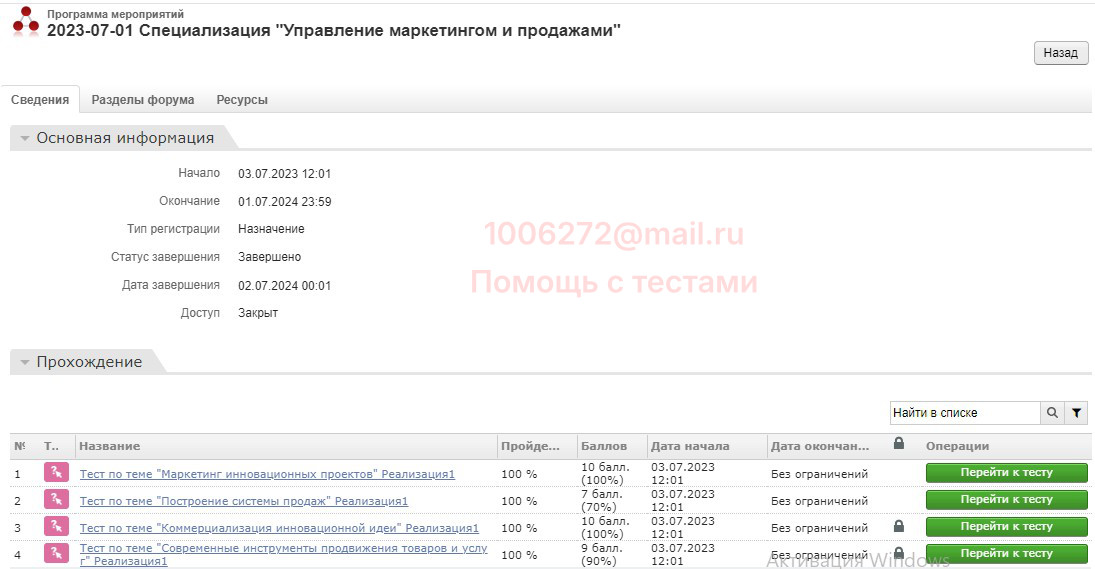Switch to the "Разделы форума" tab
The height and width of the screenshot is (569, 1095).
click(x=142, y=100)
